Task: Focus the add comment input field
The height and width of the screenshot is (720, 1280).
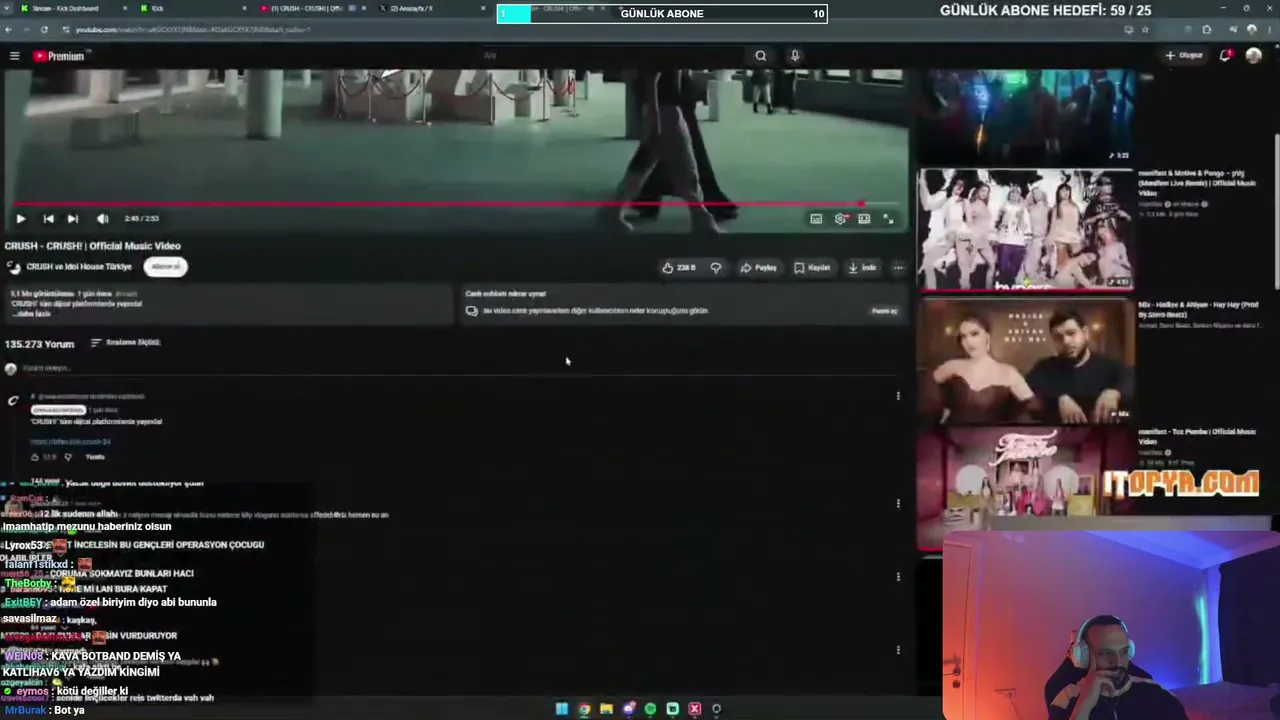Action: pos(460,368)
